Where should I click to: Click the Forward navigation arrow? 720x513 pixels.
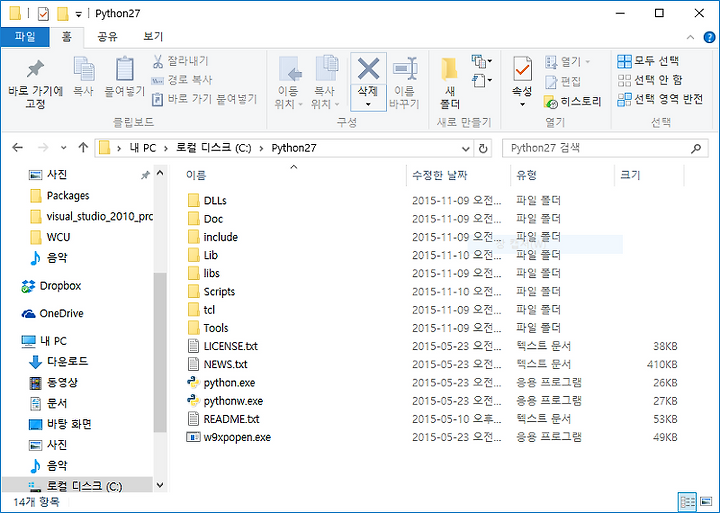(x=43, y=148)
